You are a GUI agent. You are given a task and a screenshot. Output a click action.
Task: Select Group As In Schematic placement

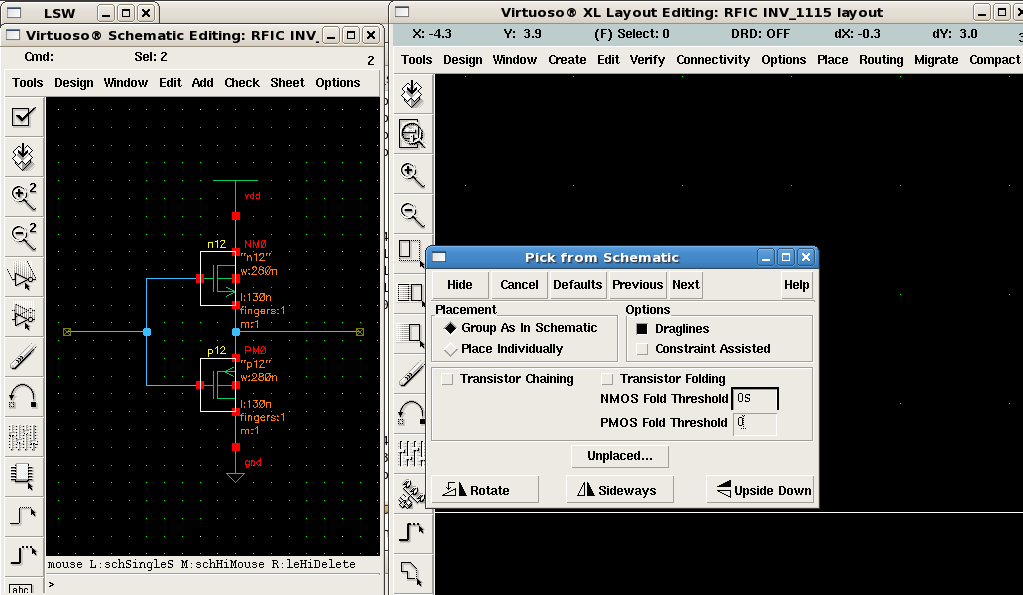[520, 328]
